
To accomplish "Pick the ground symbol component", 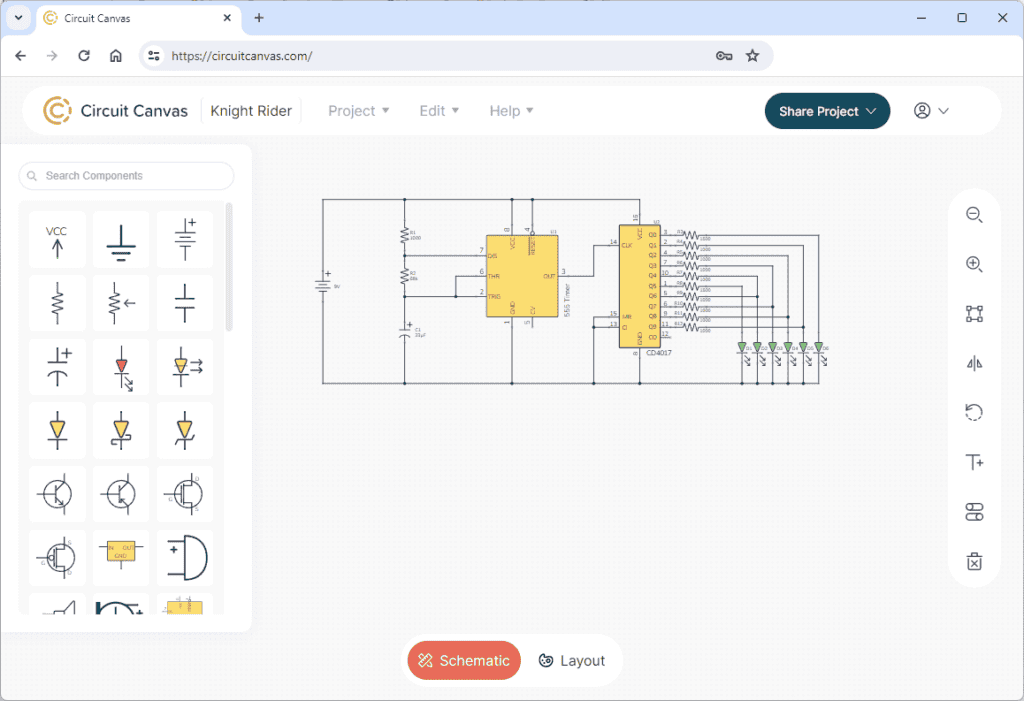I will pyautogui.click(x=121, y=239).
